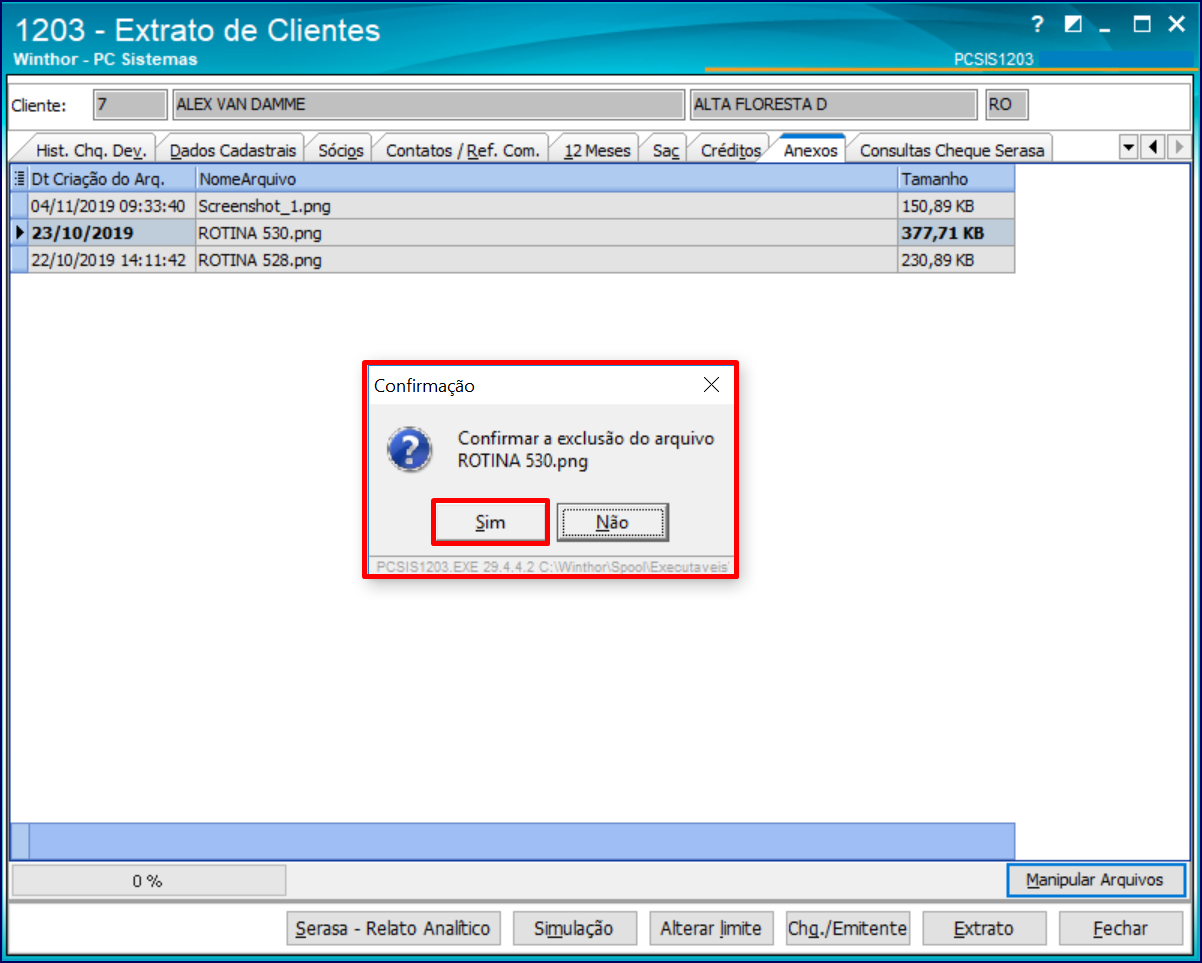Click the client code field showing 7
The width and height of the screenshot is (1202, 963).
[x=130, y=105]
